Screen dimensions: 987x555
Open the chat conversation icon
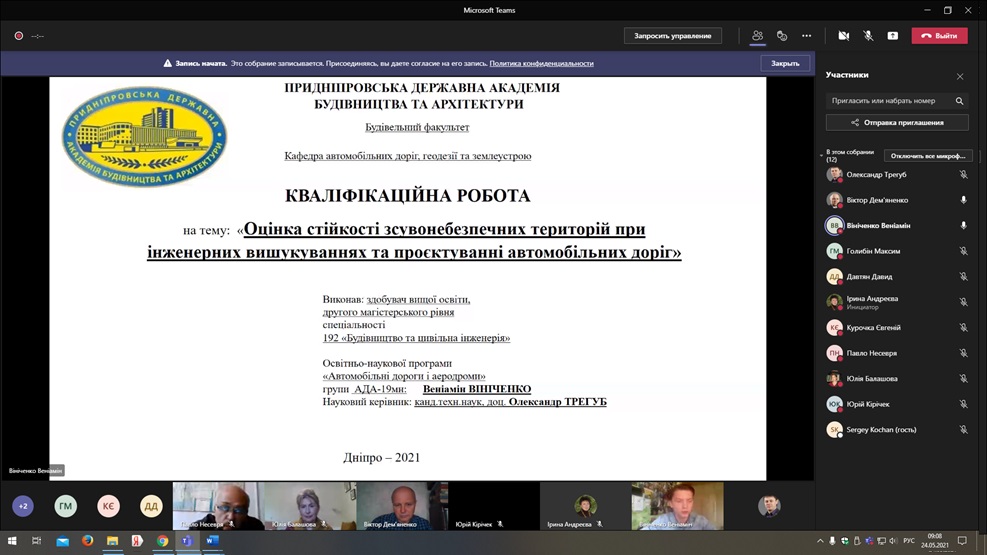[x=782, y=36]
